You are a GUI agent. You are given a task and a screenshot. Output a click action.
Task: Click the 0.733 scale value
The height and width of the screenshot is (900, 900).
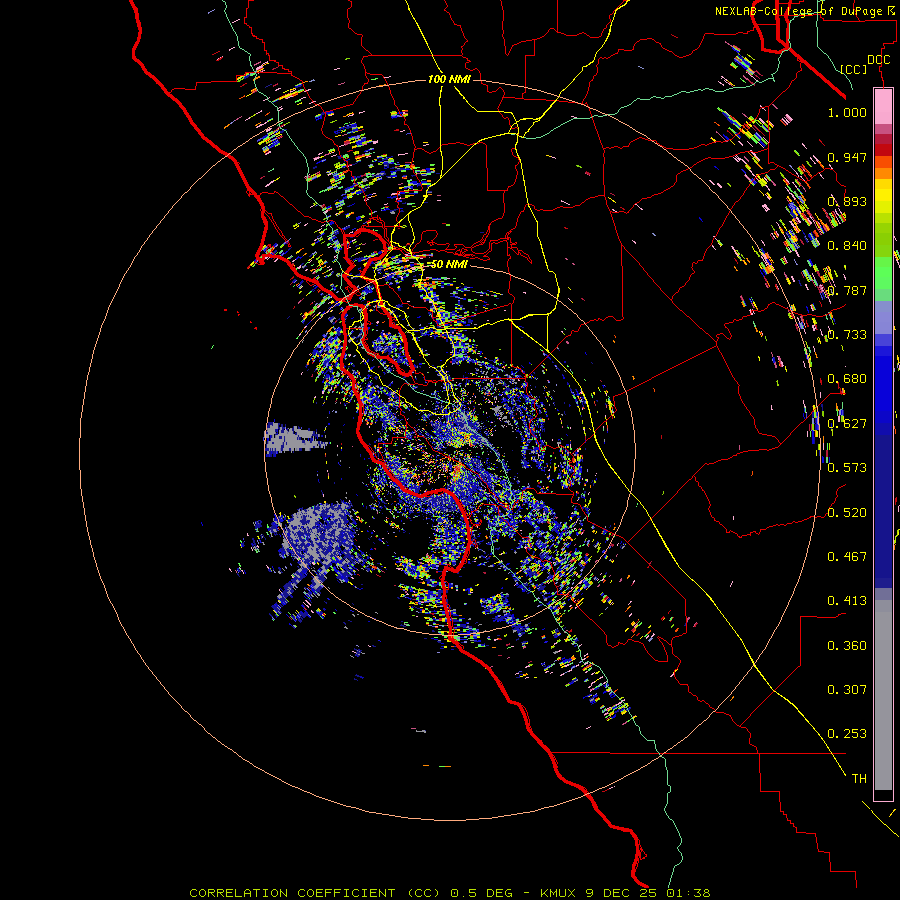847,335
